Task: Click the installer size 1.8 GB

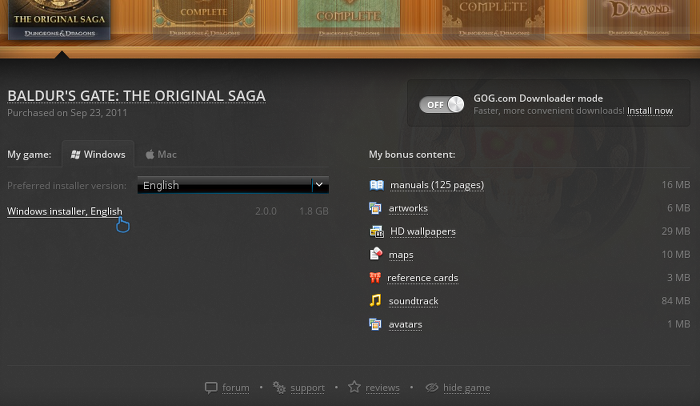Action: 314,211
